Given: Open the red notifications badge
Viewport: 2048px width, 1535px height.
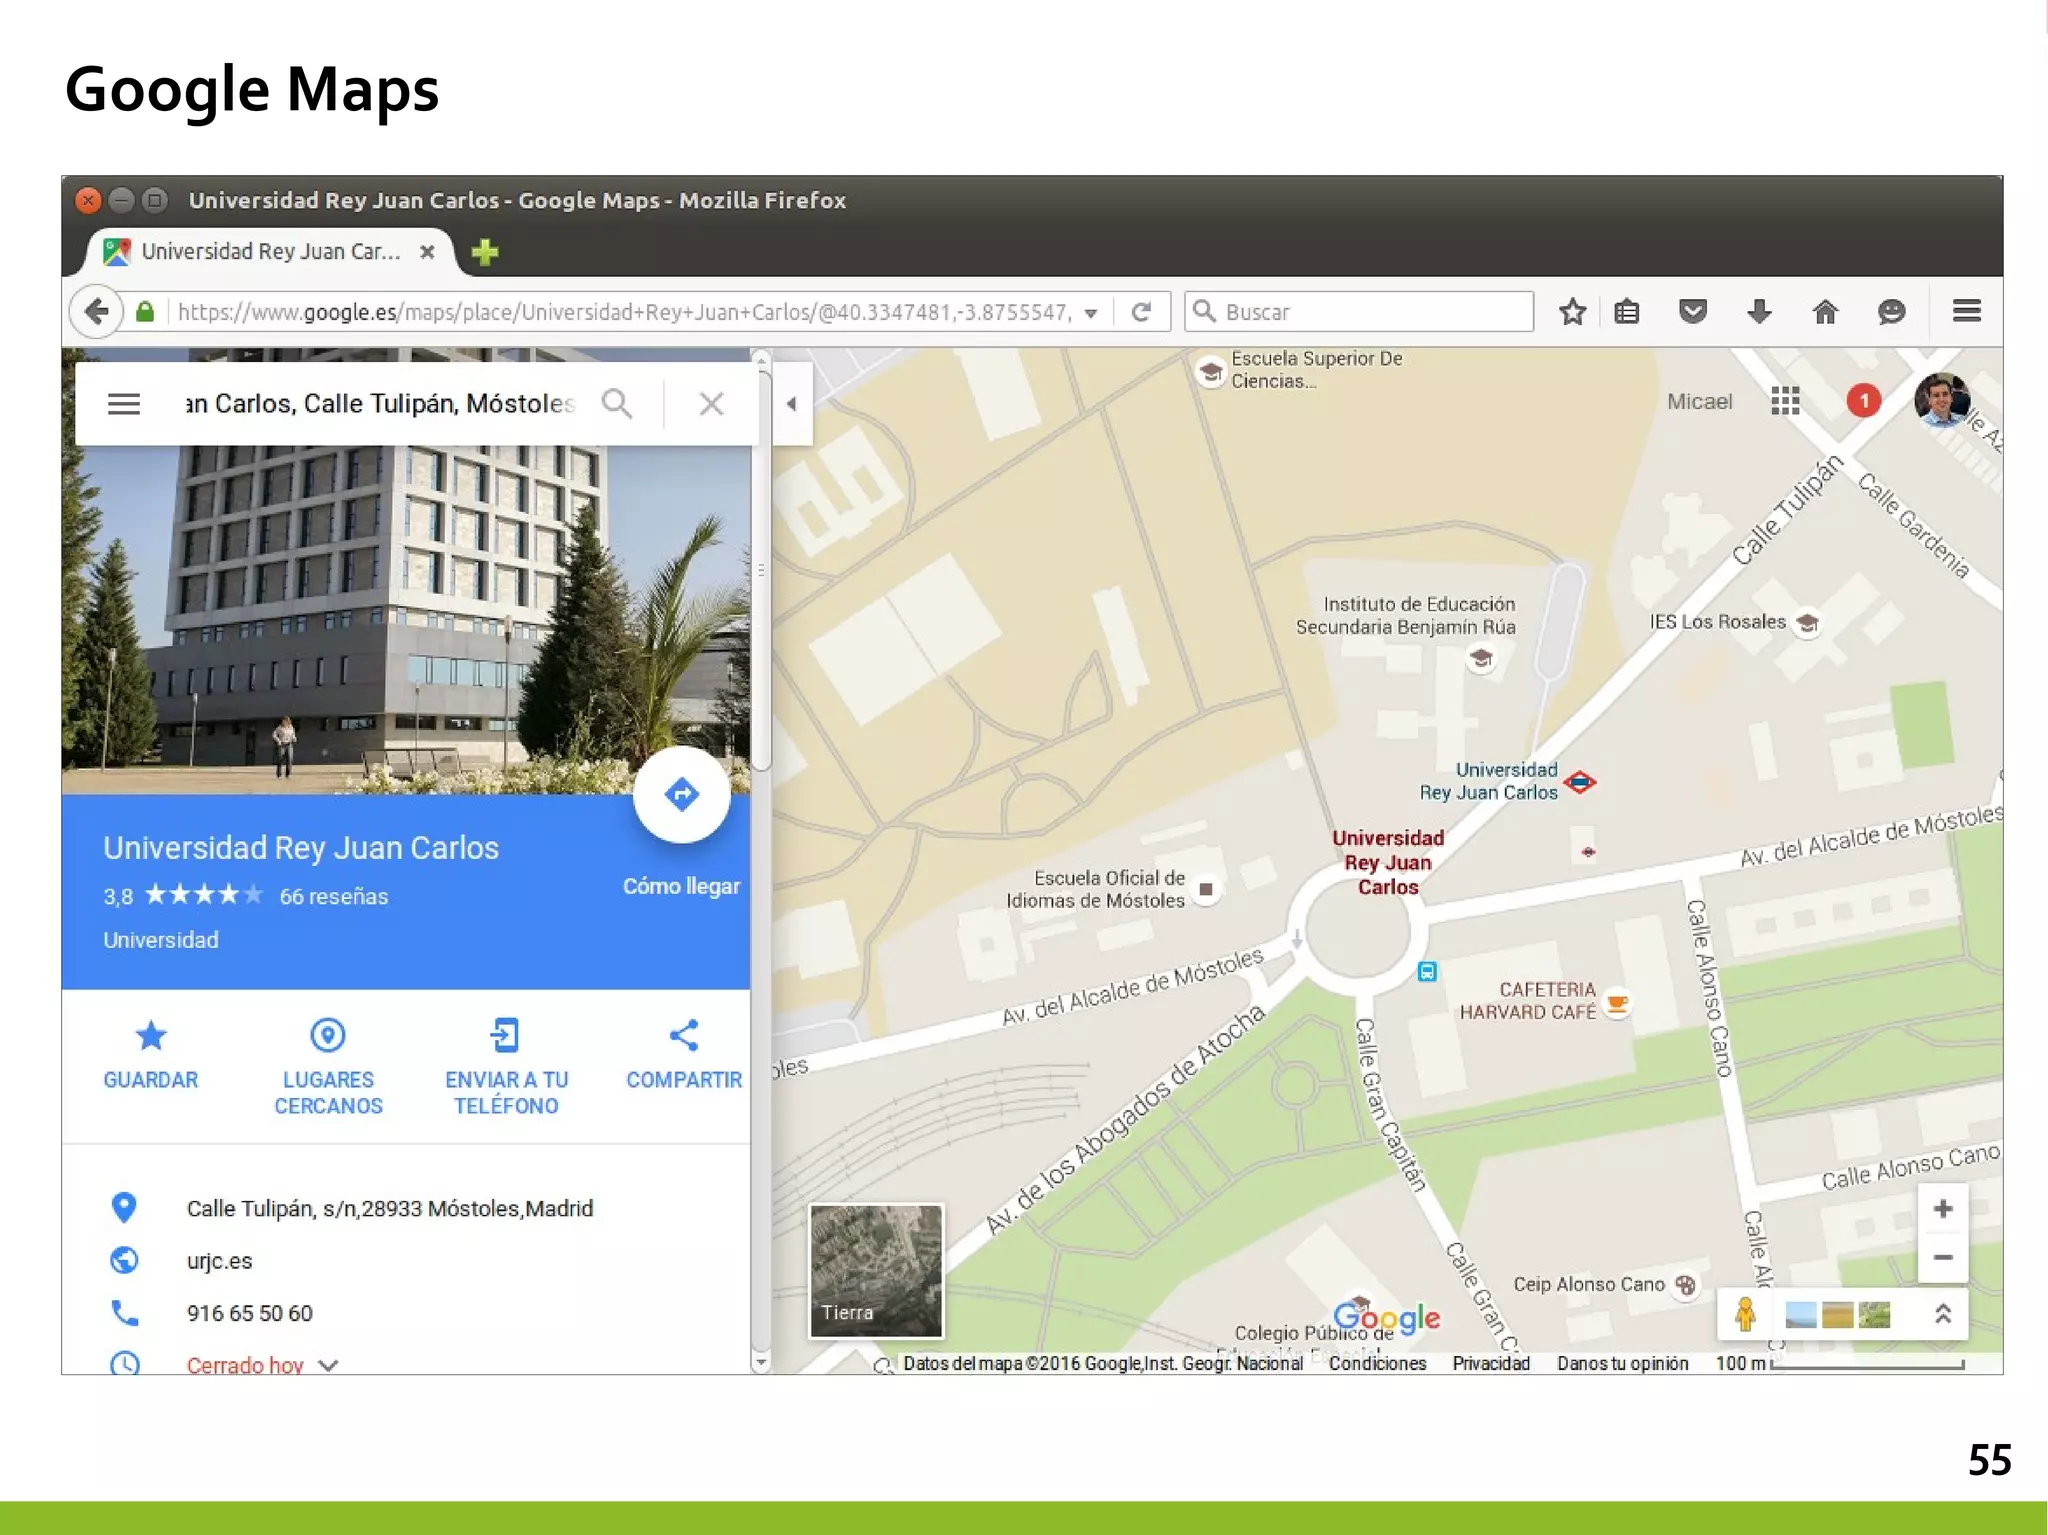Looking at the screenshot, I should 1863,401.
